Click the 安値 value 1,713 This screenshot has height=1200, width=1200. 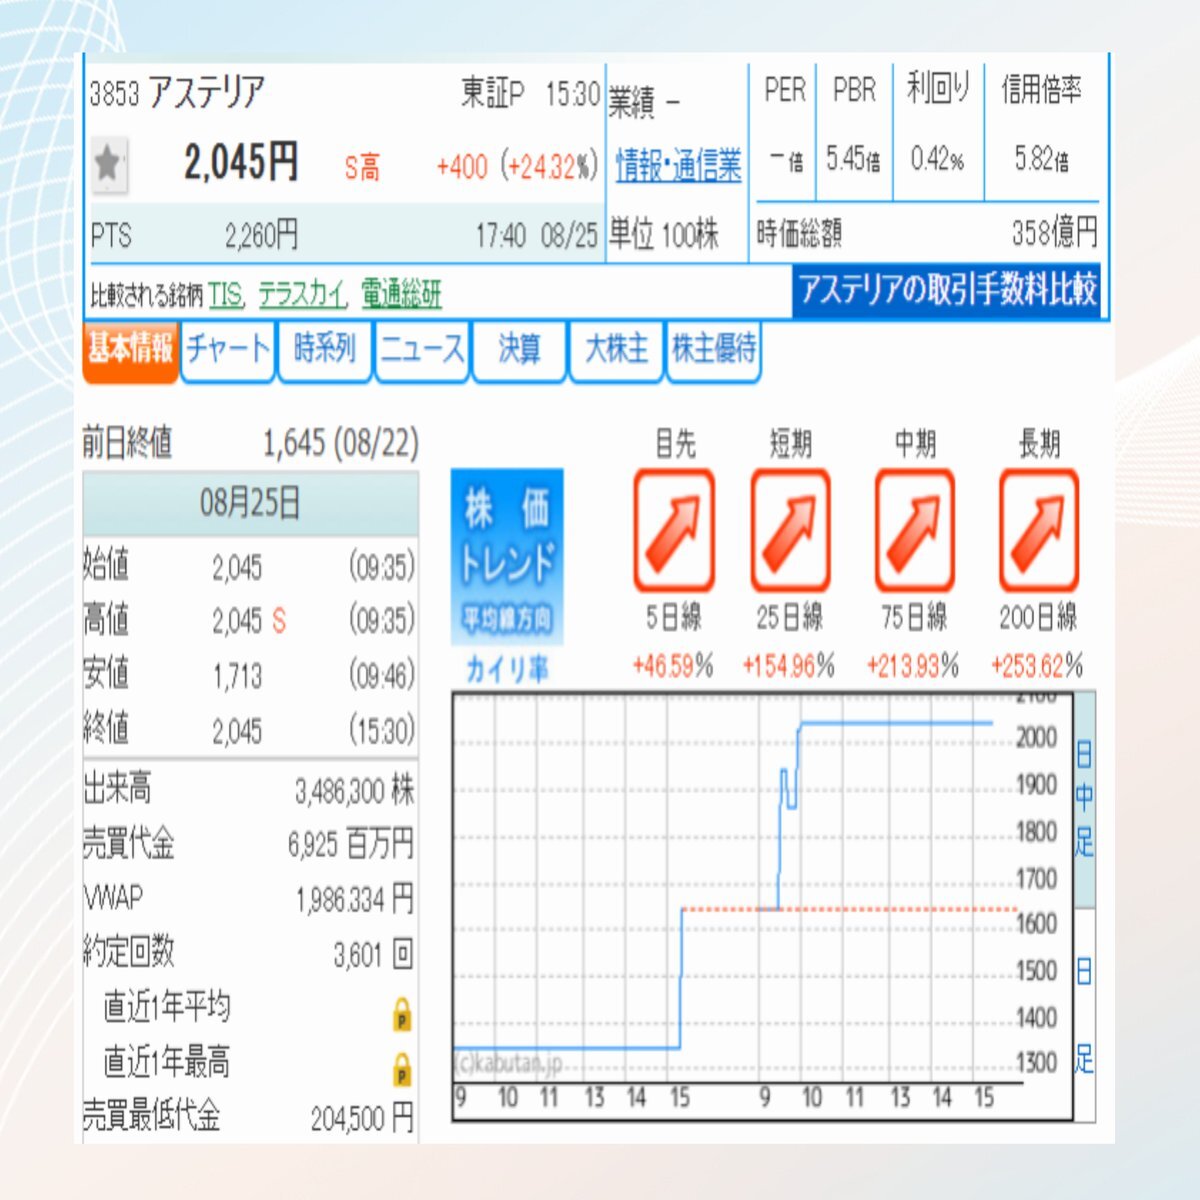coord(237,677)
